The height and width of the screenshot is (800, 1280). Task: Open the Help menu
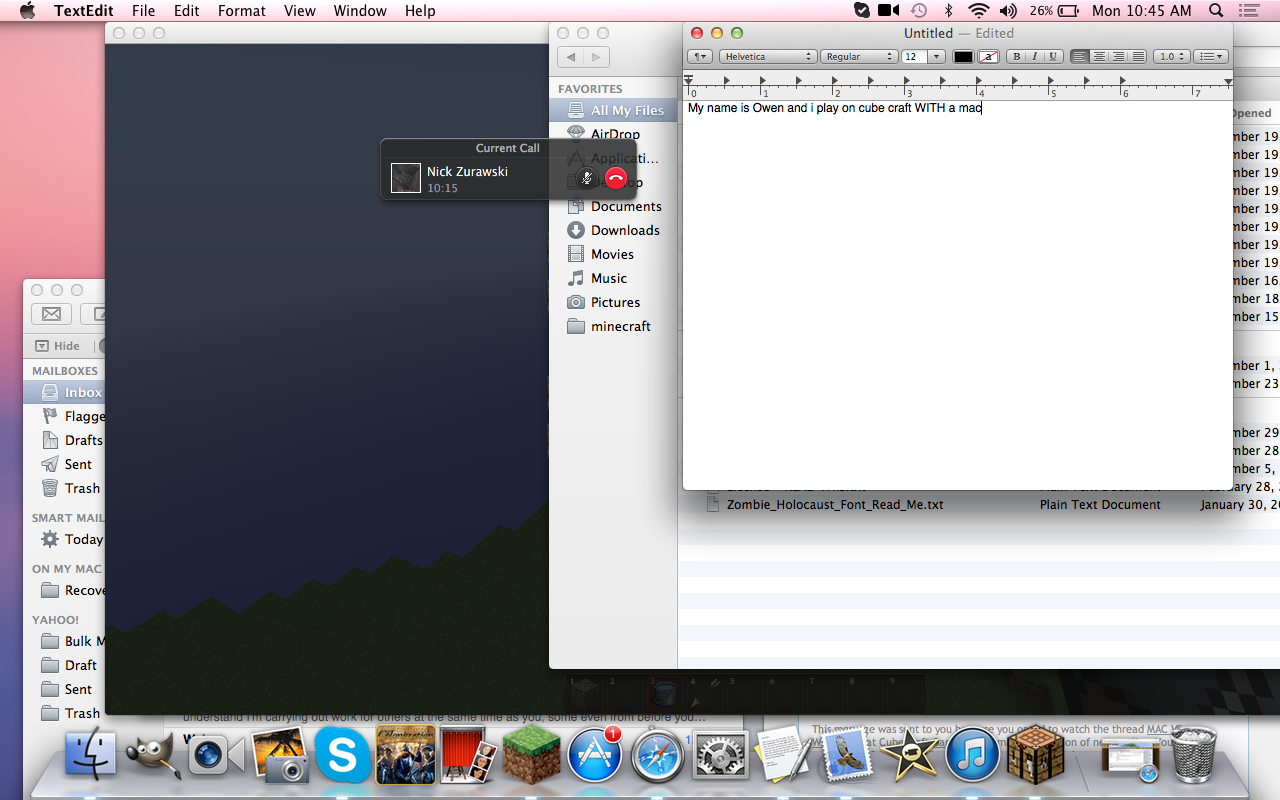pos(420,11)
